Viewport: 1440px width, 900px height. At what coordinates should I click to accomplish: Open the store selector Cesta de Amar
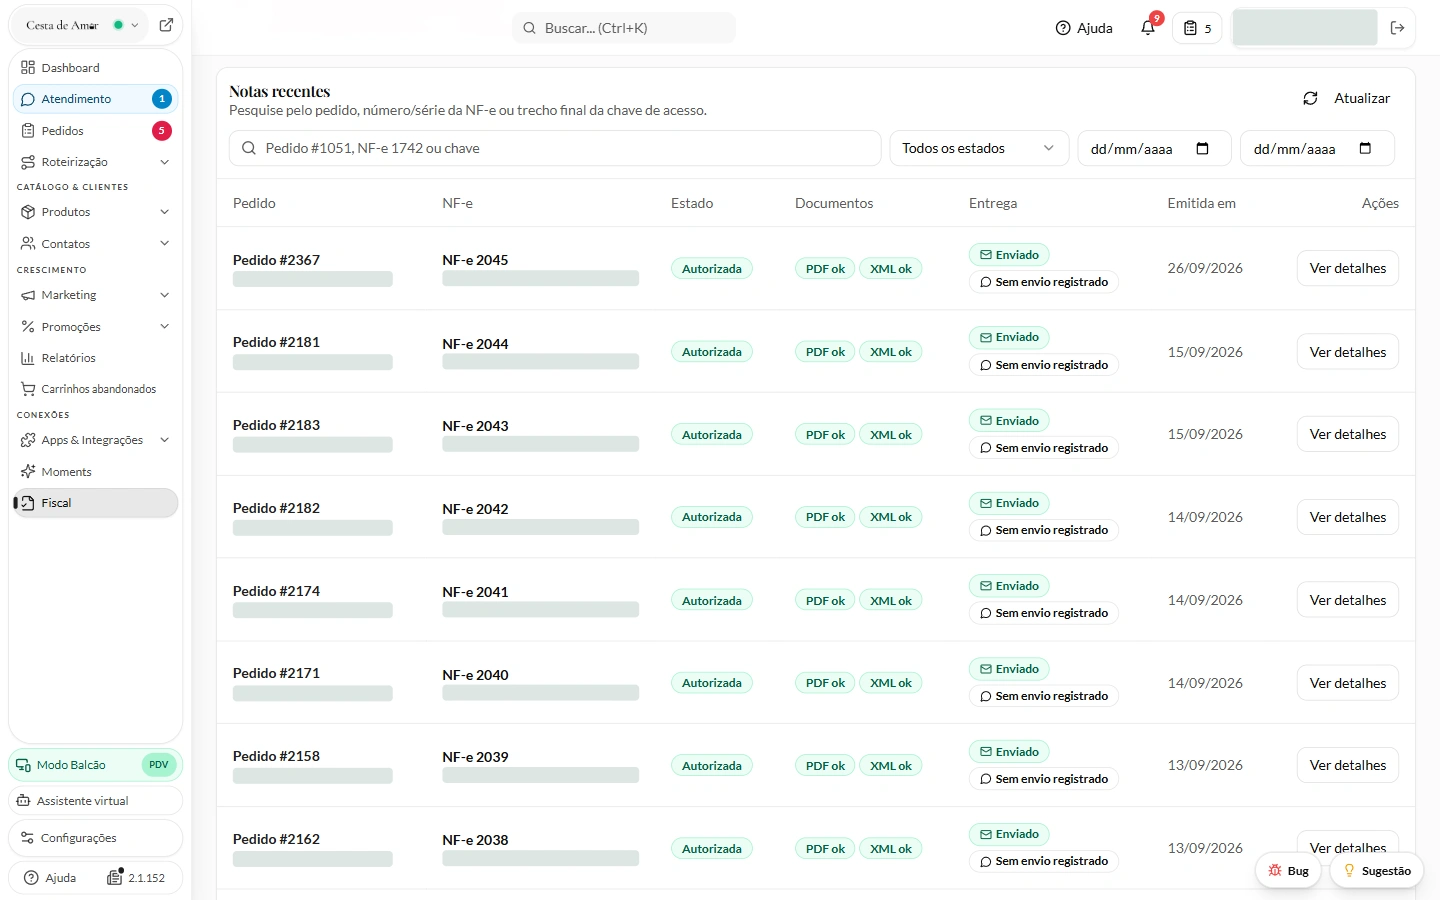(83, 25)
